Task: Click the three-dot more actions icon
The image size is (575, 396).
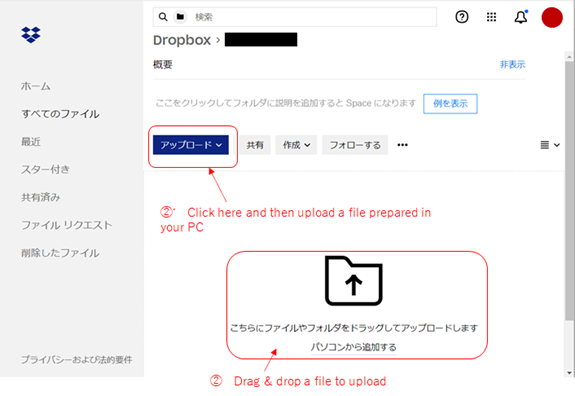Action: [402, 145]
